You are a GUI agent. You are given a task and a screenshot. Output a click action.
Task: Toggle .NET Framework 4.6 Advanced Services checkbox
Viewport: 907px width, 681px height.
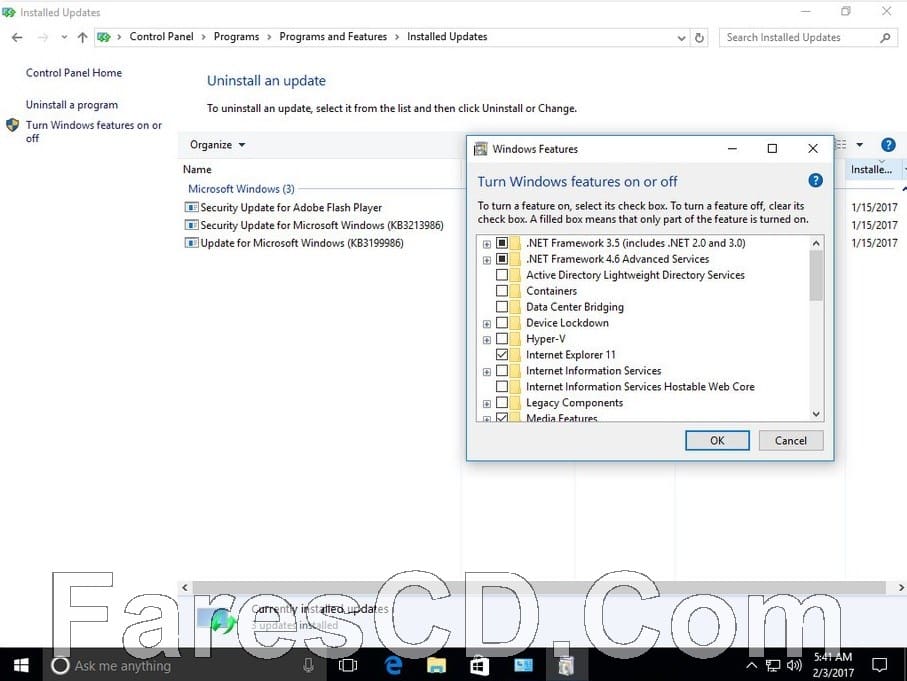[502, 259]
